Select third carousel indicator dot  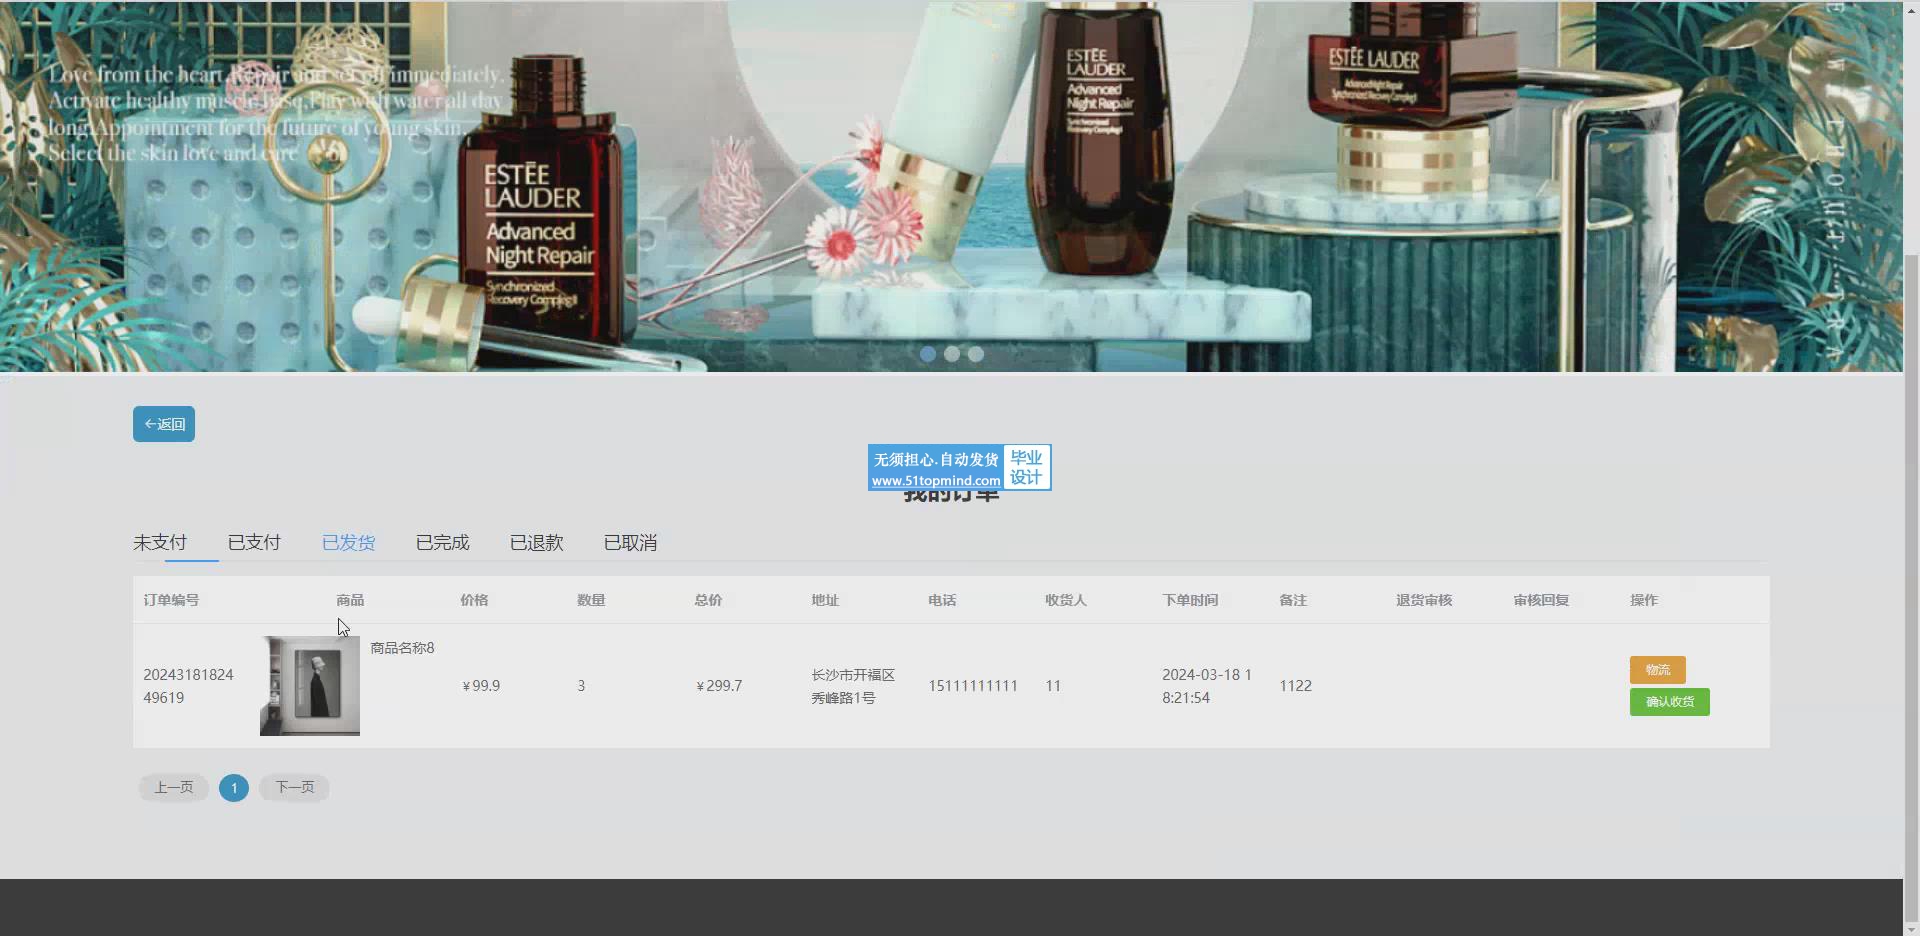point(976,354)
